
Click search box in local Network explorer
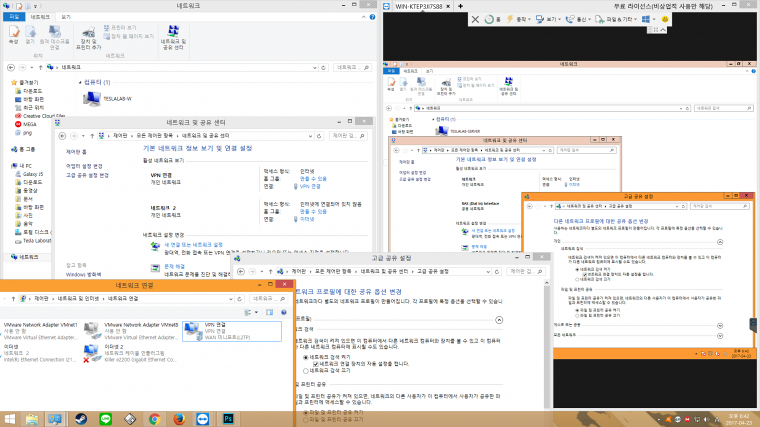[353, 68]
